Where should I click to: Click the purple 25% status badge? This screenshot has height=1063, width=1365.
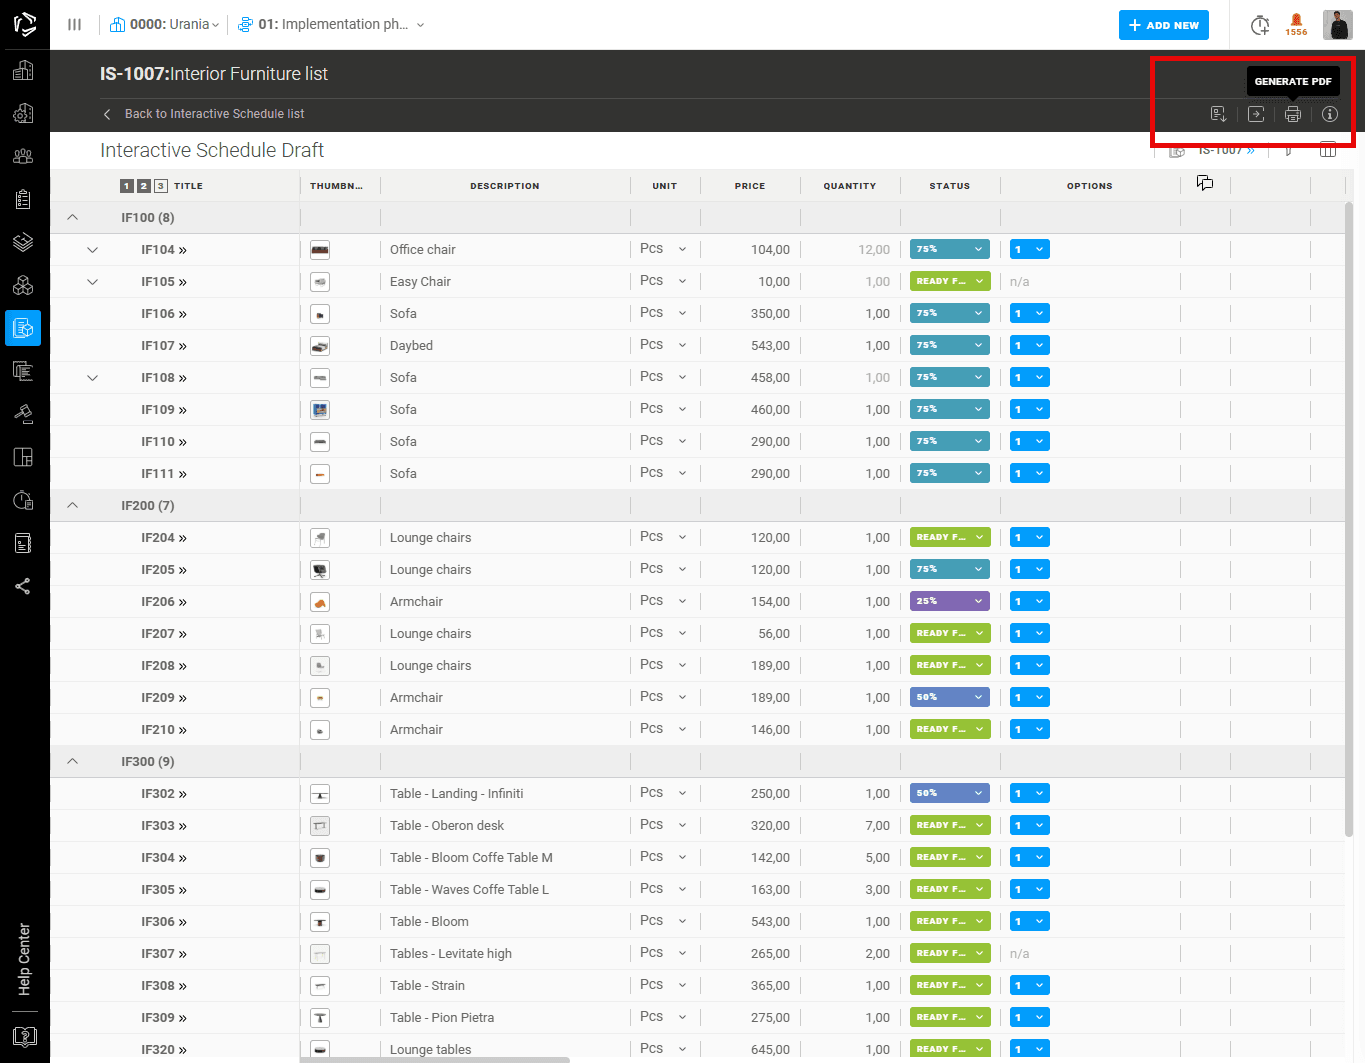(x=950, y=602)
